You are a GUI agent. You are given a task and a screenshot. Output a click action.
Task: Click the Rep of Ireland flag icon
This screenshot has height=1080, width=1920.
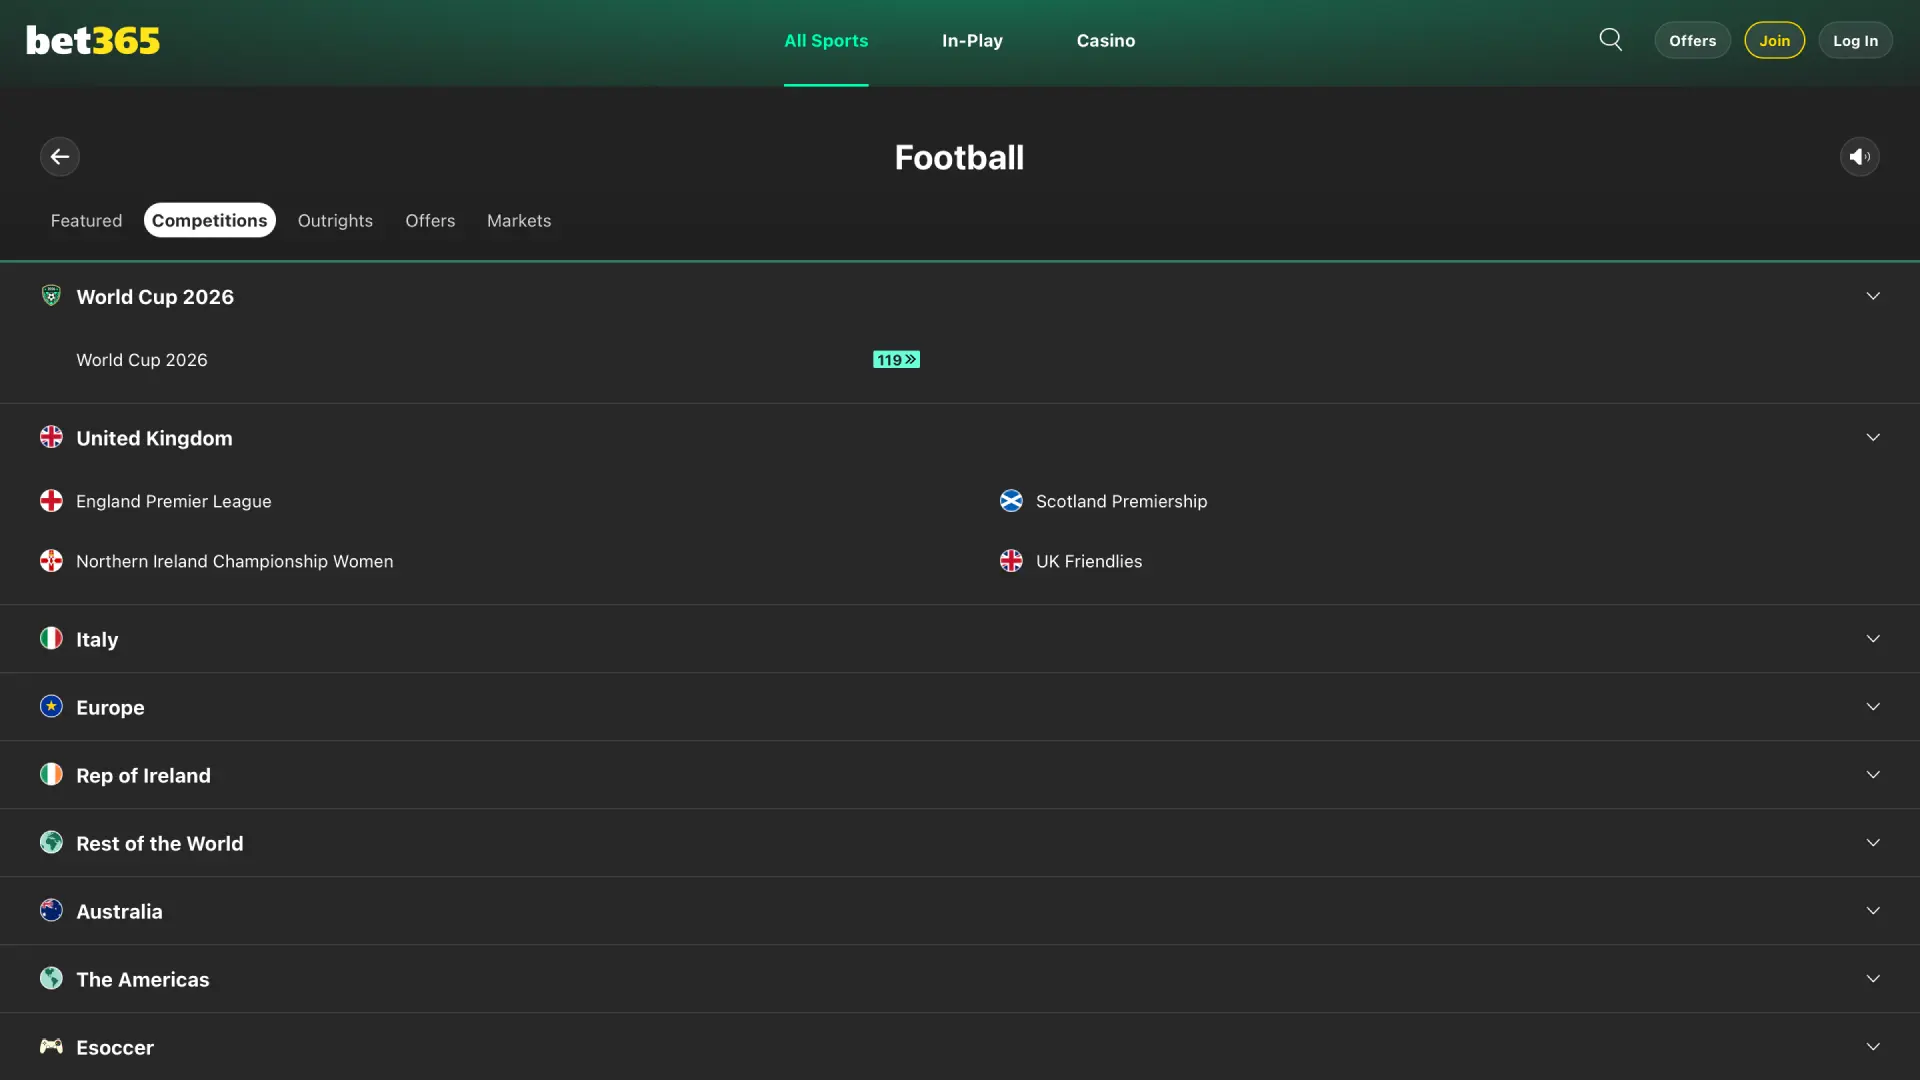point(51,775)
